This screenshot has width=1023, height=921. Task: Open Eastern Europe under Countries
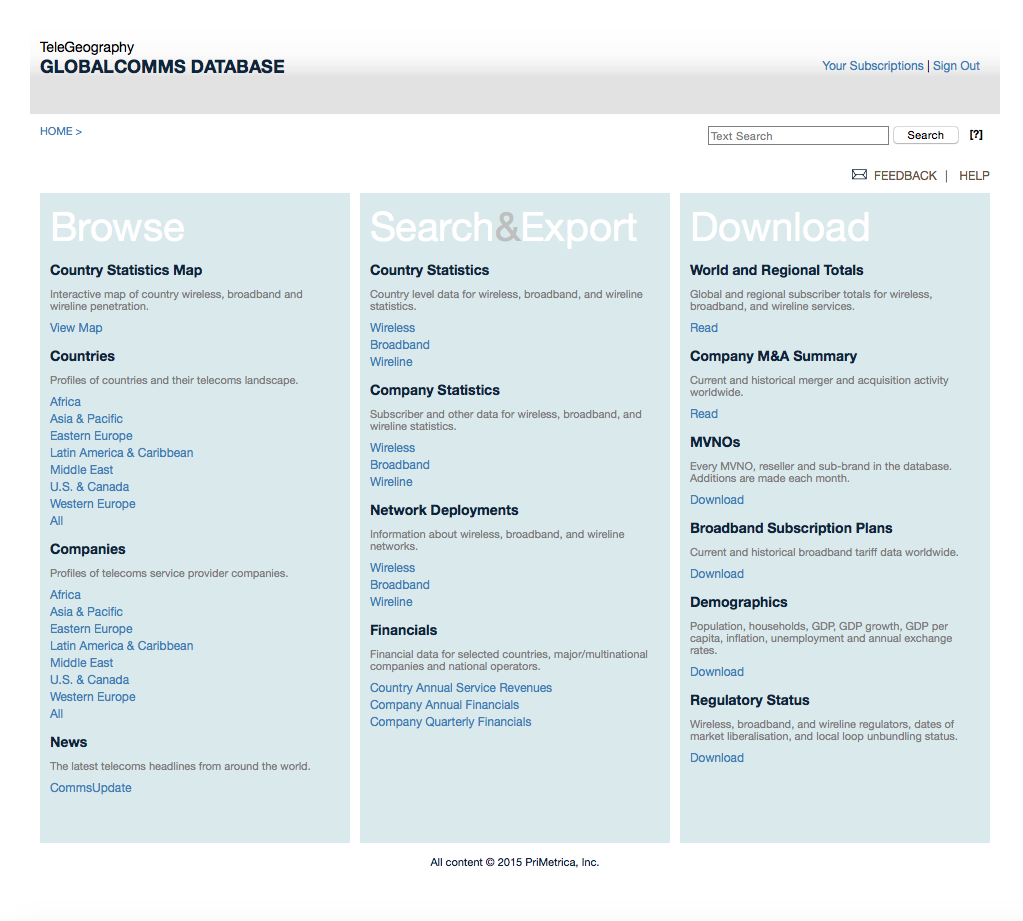point(91,436)
